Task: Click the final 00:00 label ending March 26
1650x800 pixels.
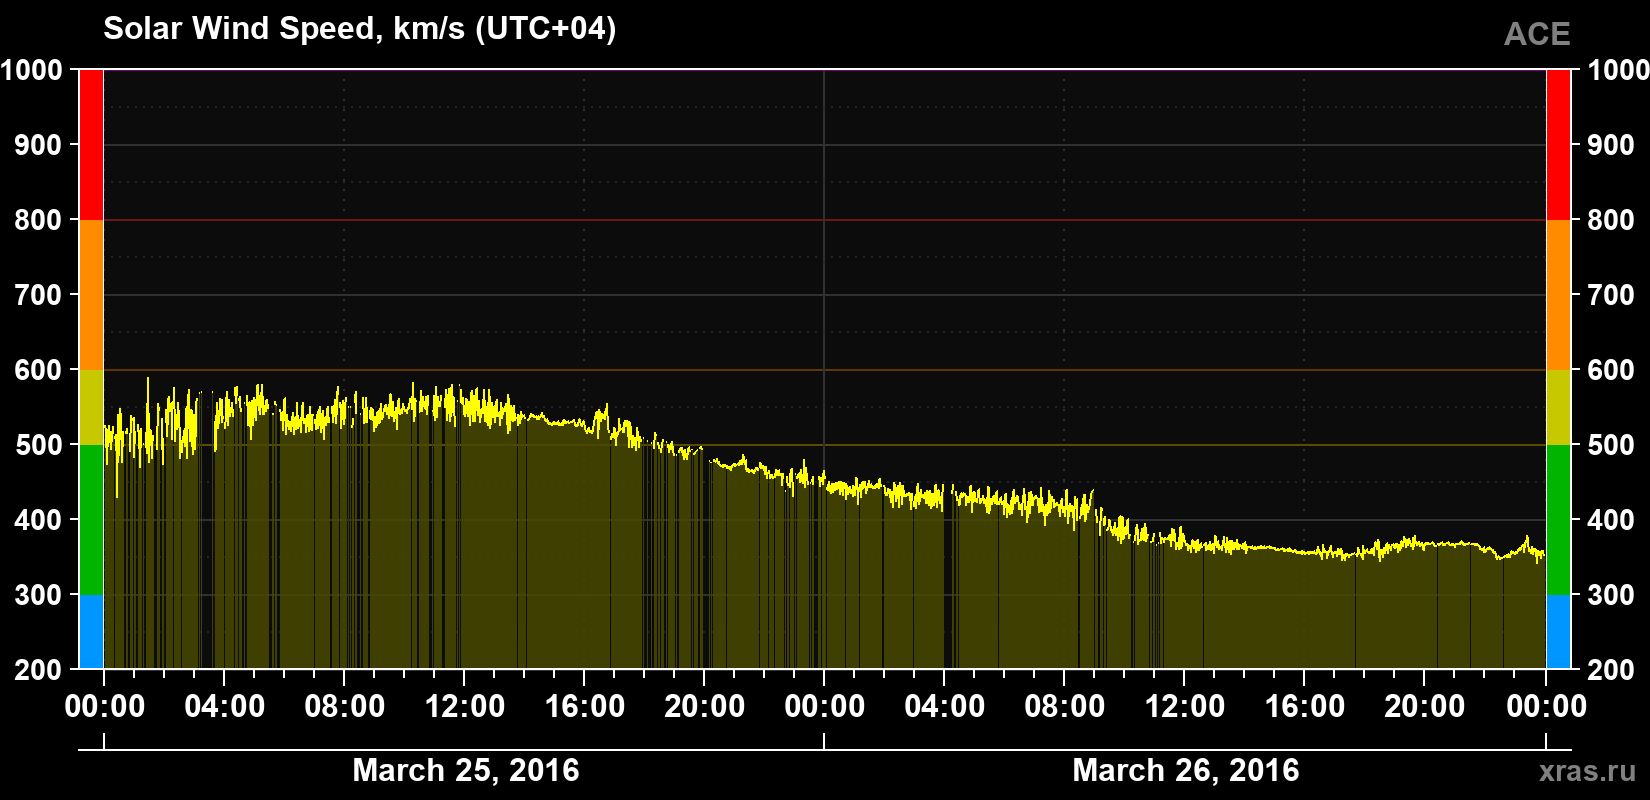Action: click(1547, 706)
